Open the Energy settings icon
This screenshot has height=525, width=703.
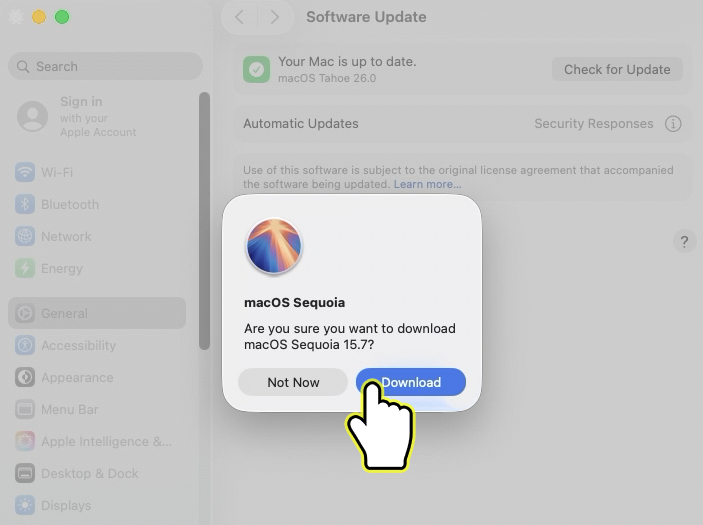(25, 268)
